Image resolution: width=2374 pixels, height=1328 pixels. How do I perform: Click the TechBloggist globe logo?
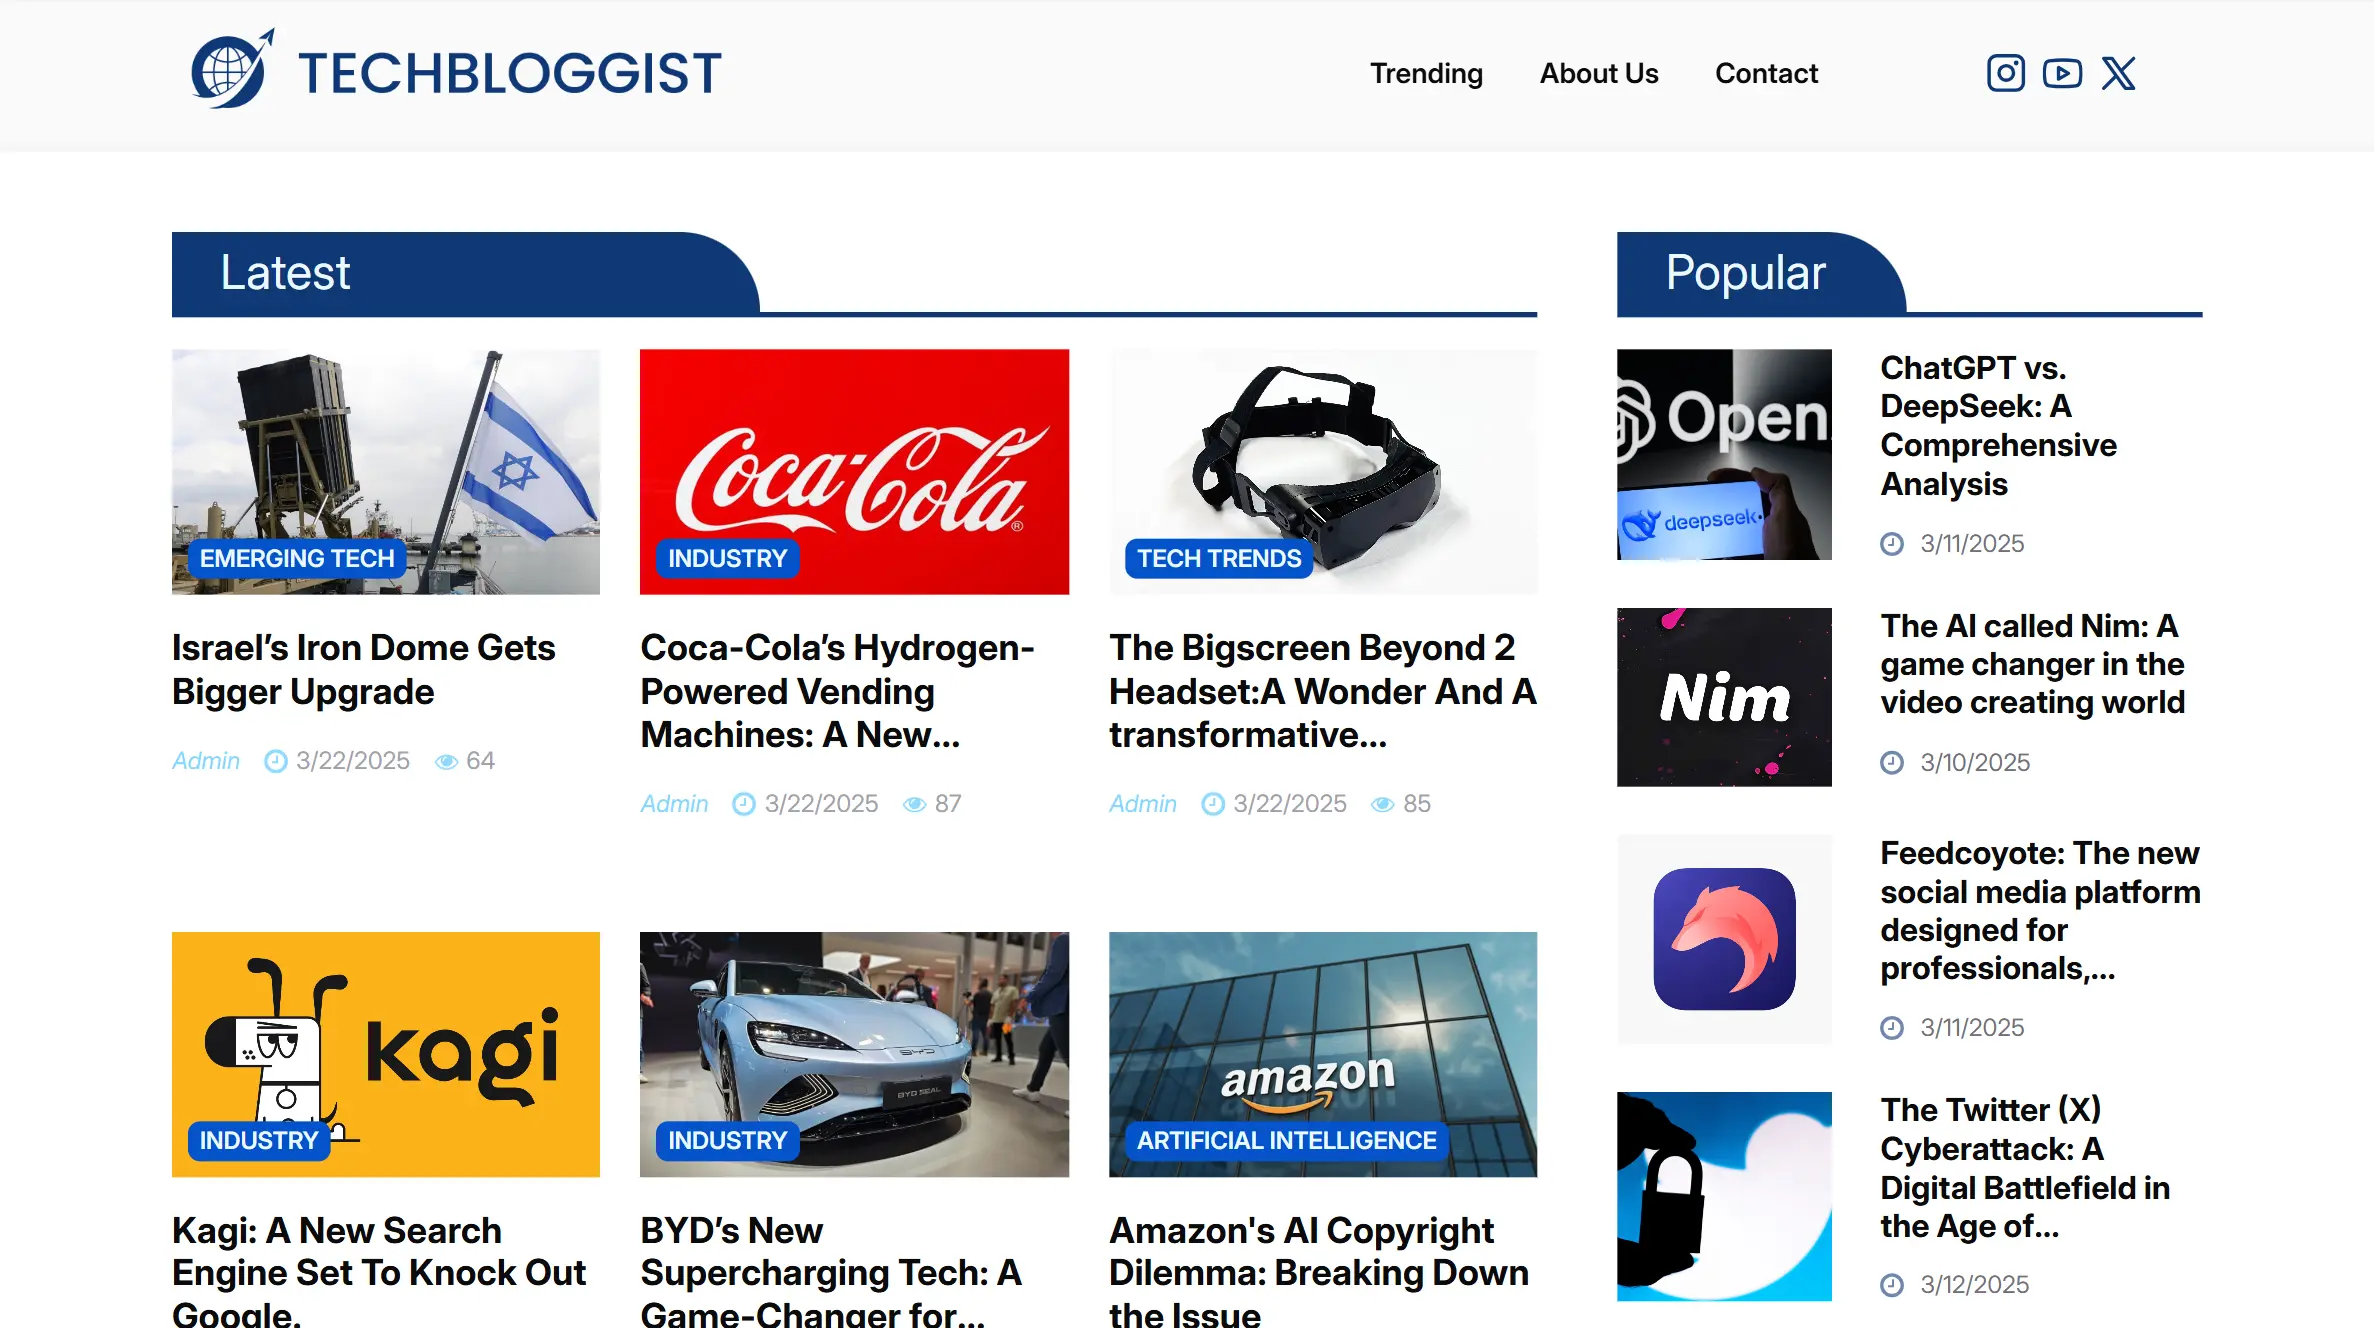point(231,68)
